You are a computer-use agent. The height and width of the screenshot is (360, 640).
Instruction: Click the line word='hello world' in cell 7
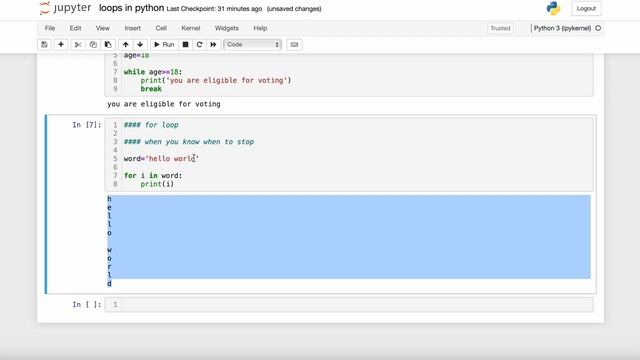click(161, 158)
